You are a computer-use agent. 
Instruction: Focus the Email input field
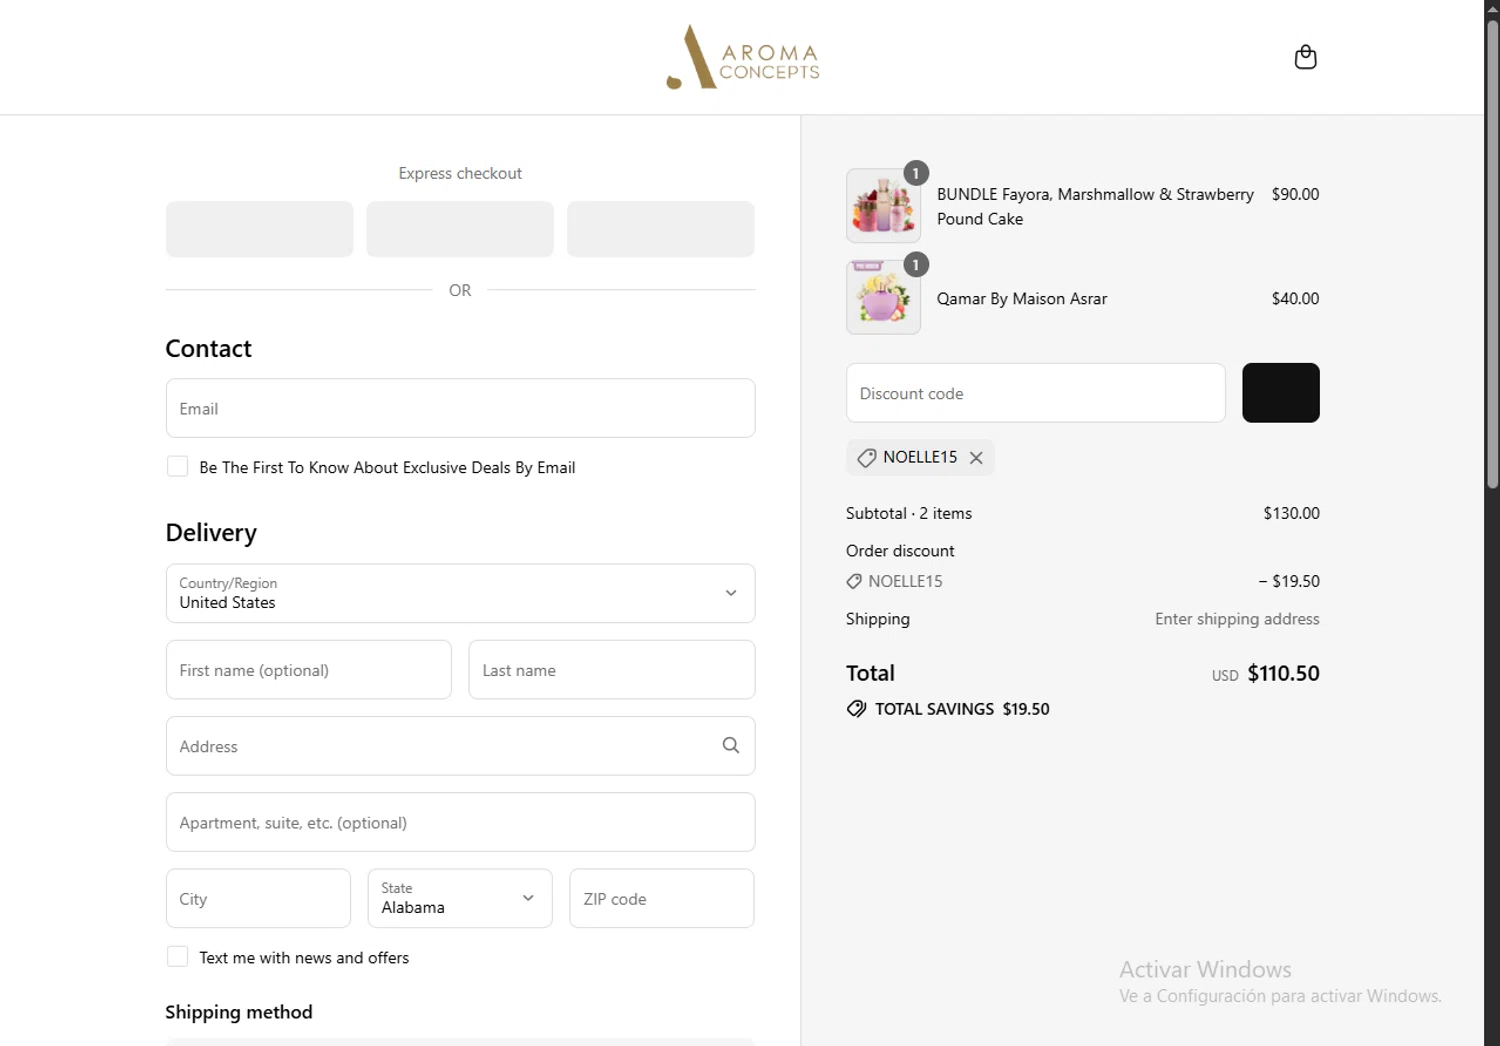[x=460, y=408]
